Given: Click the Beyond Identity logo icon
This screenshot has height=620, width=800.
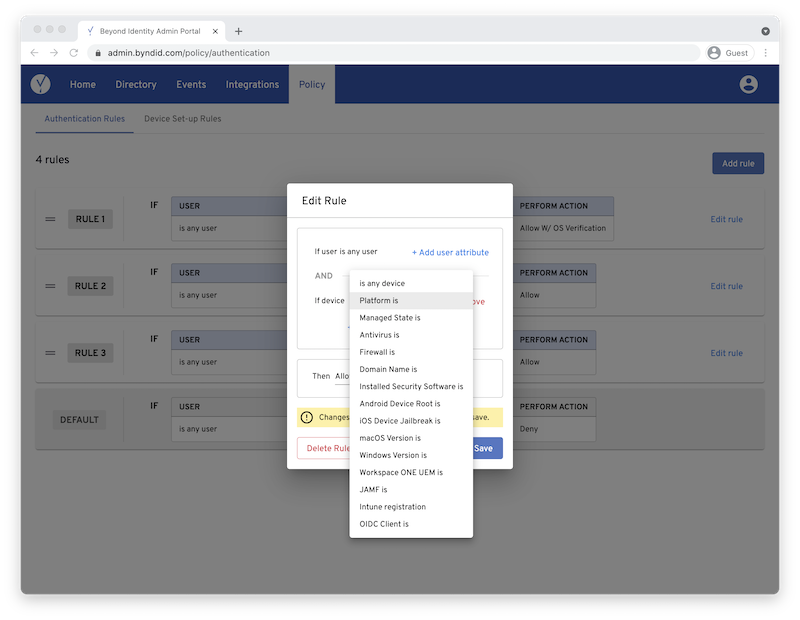Looking at the screenshot, I should tap(40, 84).
